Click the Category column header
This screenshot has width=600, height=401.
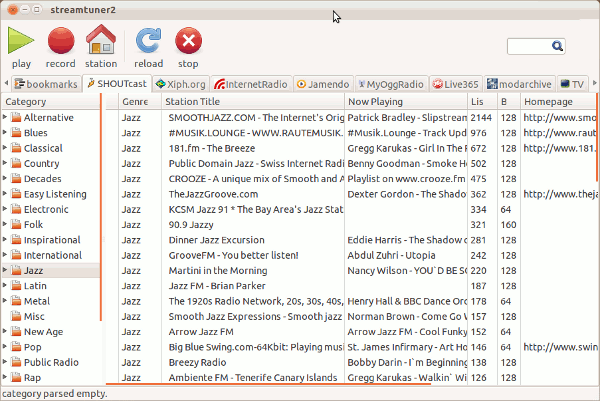51,101
